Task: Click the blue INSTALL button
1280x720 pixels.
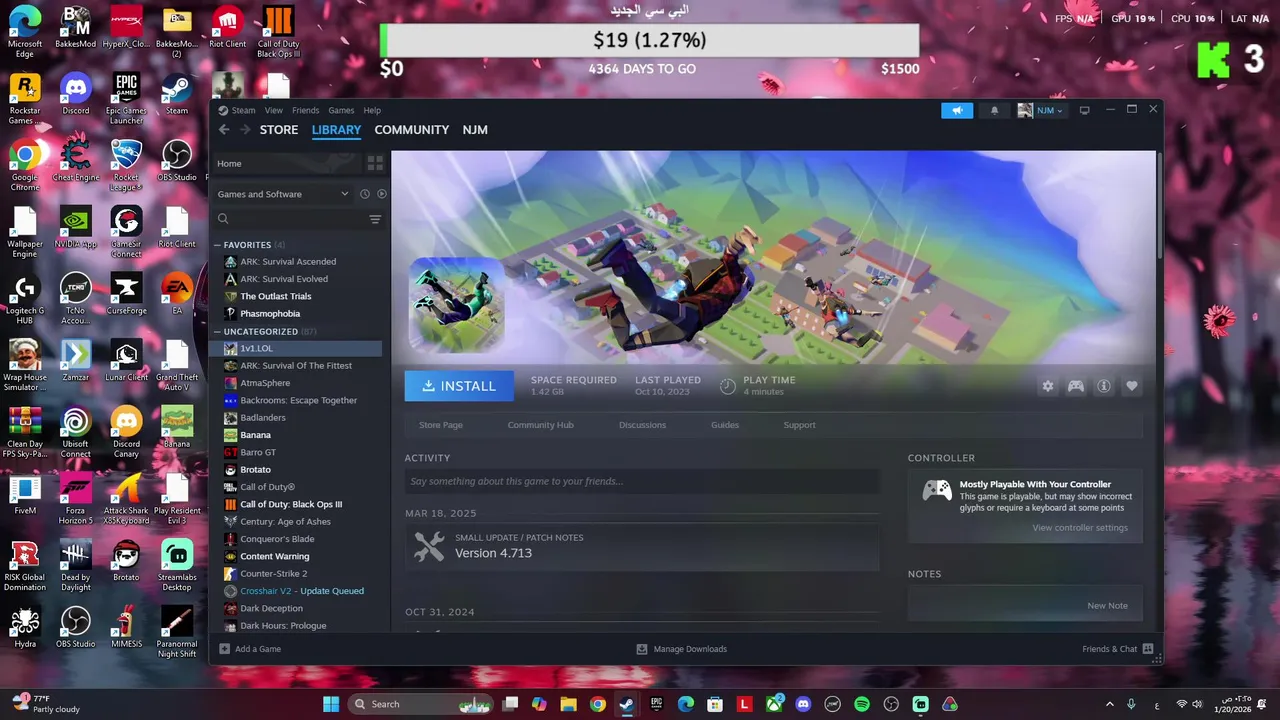Action: pos(459,386)
